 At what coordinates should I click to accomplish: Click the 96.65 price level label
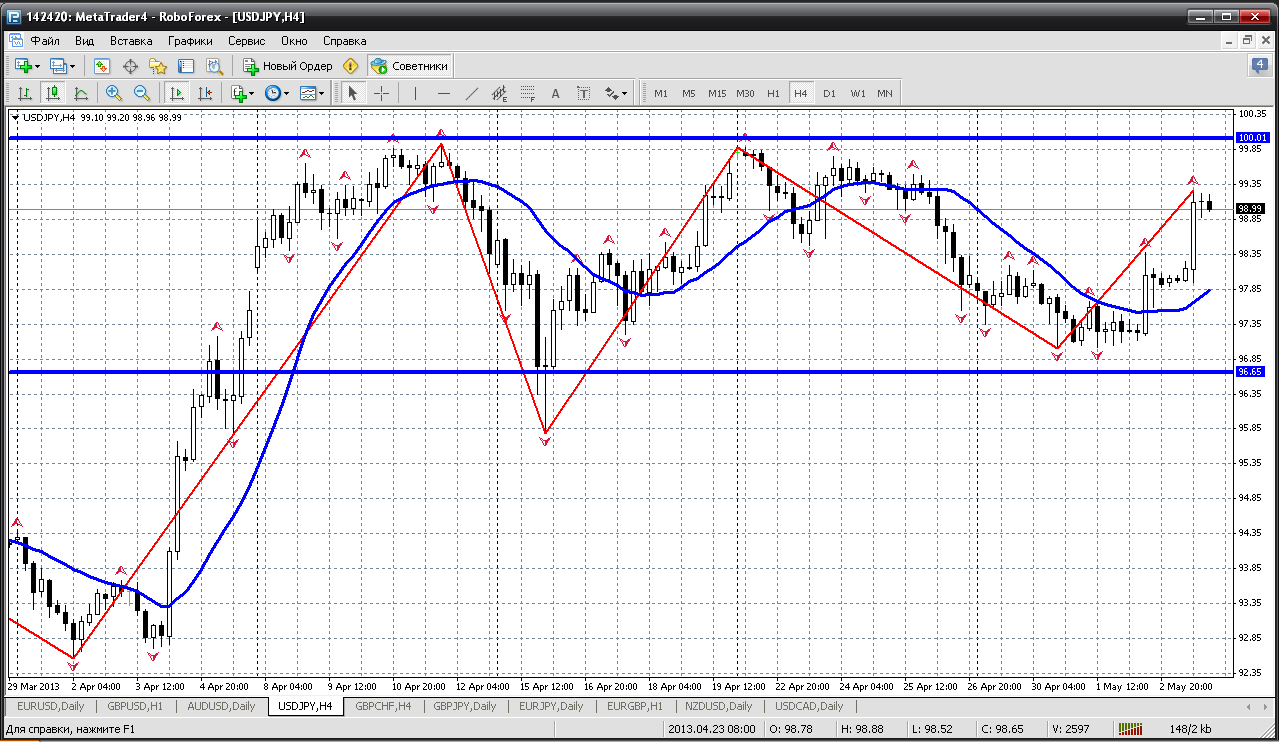1251,371
